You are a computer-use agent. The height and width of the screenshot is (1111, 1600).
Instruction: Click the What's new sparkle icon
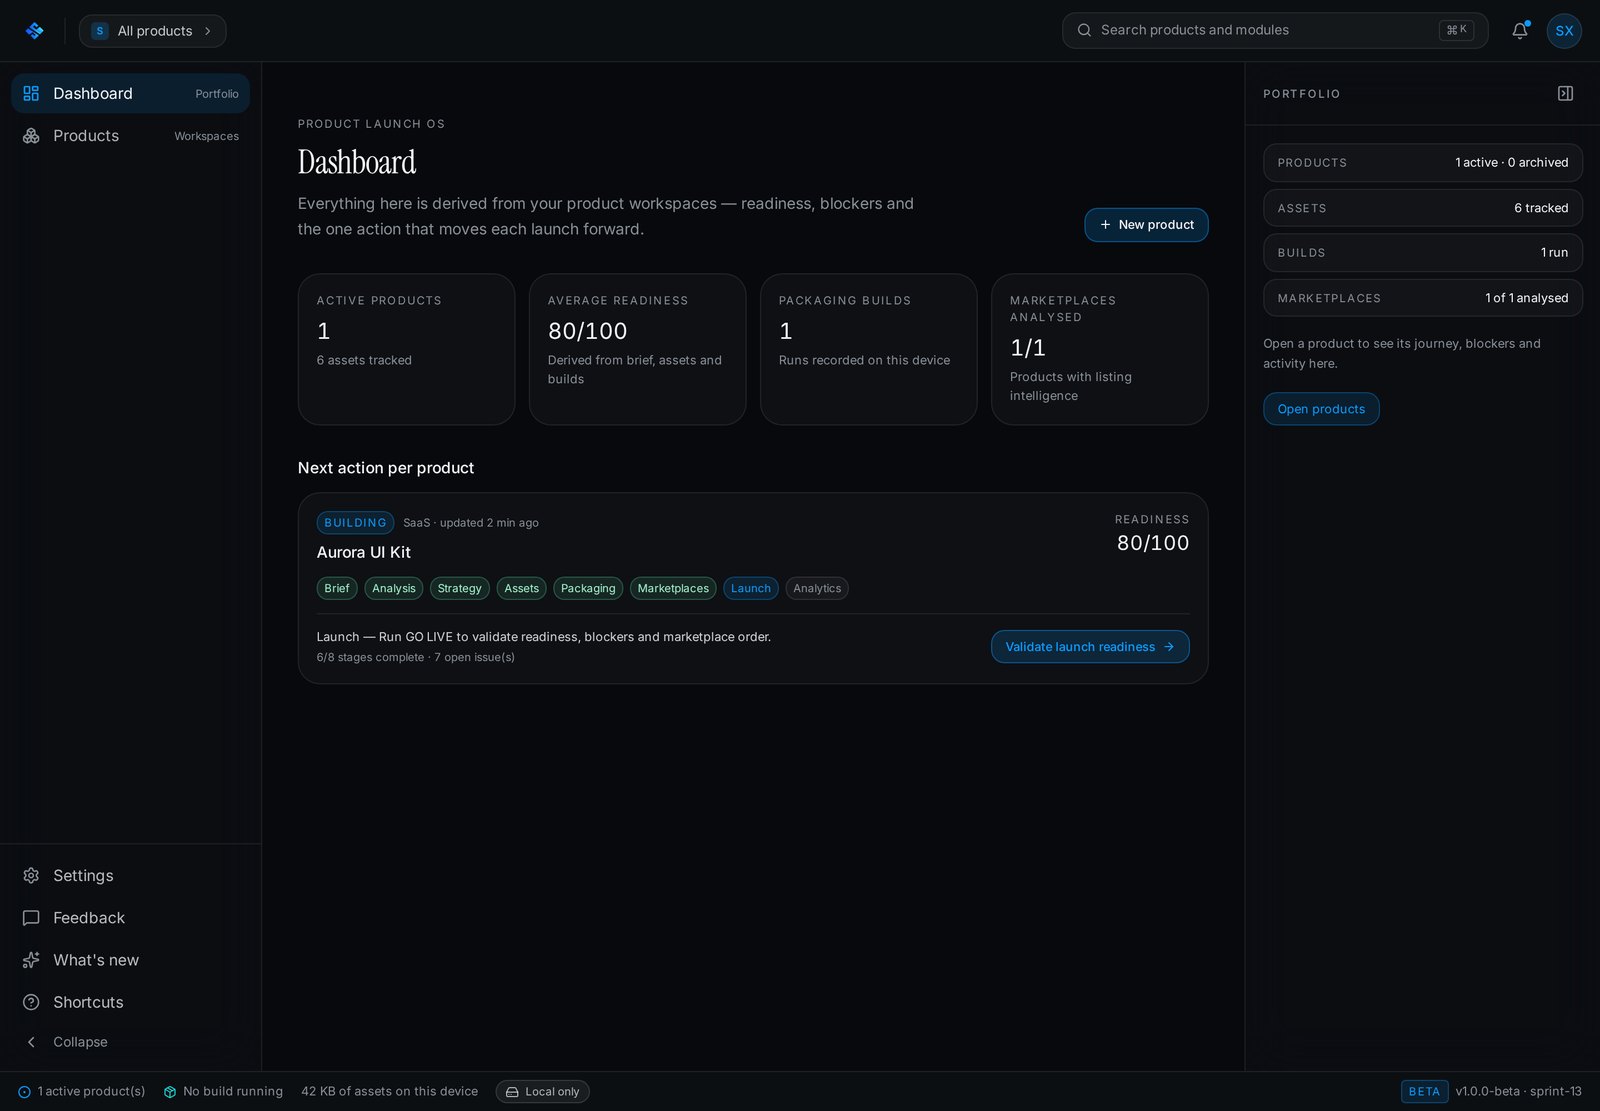[31, 960]
